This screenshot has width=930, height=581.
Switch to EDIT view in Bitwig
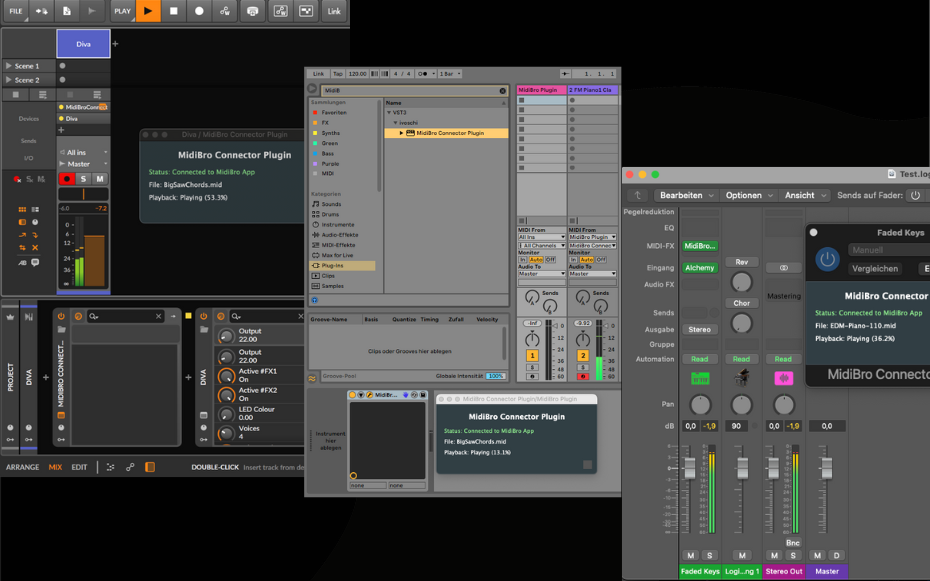pyautogui.click(x=79, y=467)
